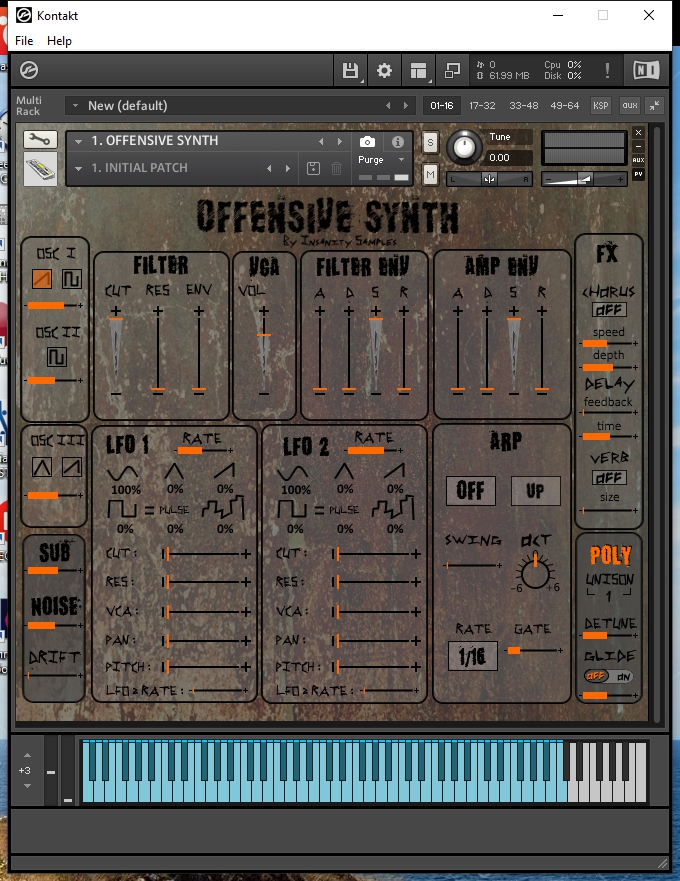Go to next snapshot arrow beside INITIAL PATCH

click(288, 168)
